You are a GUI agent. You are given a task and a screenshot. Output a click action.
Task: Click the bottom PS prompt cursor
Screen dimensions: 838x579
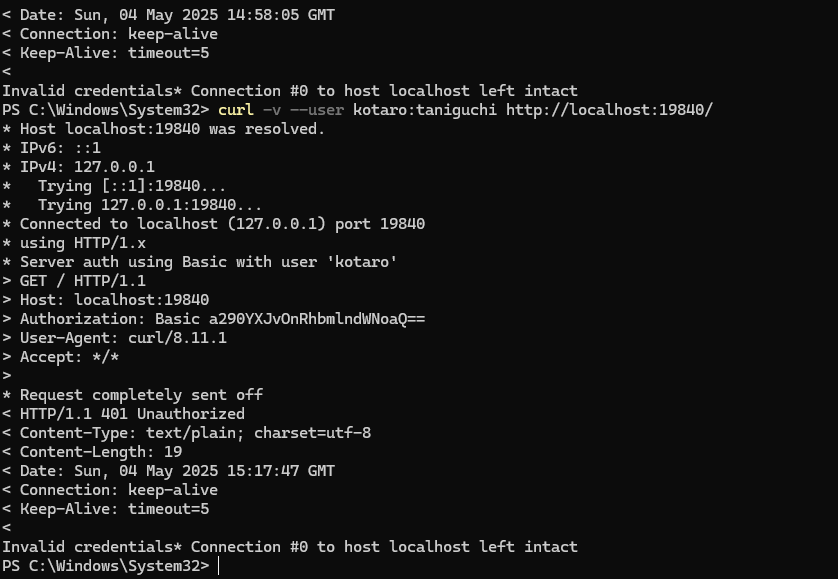pyautogui.click(x=219, y=566)
